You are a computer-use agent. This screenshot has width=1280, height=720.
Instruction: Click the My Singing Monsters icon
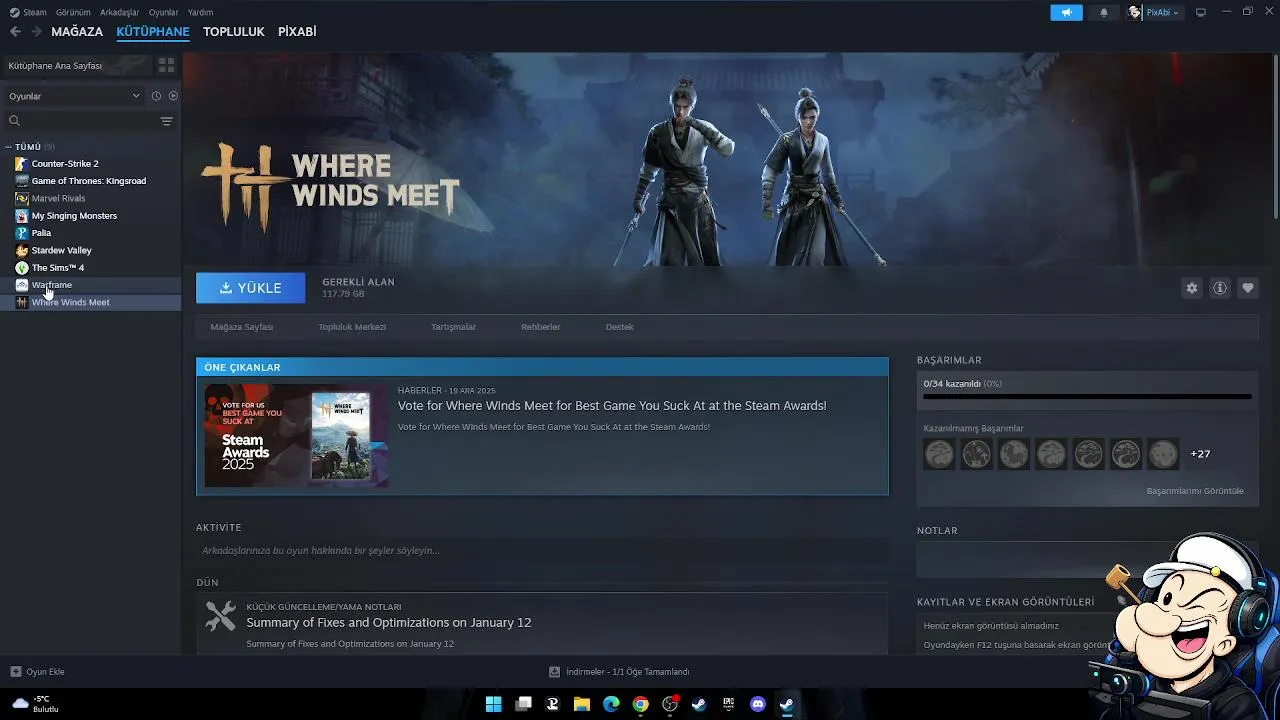click(x=22, y=216)
